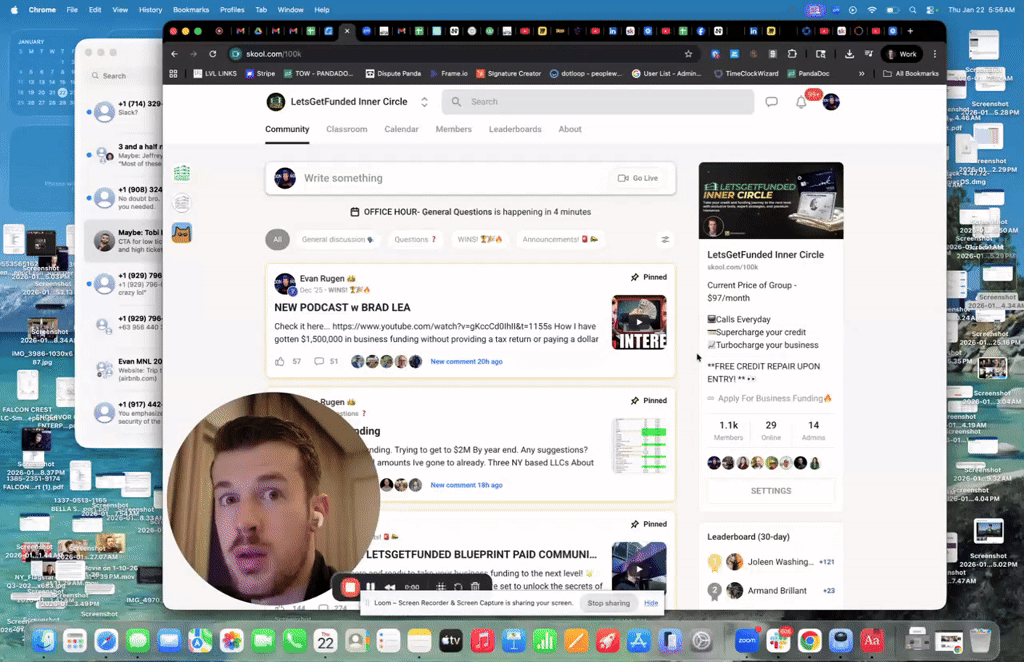Switch to the Classroom tab
The height and width of the screenshot is (662, 1024).
click(347, 129)
